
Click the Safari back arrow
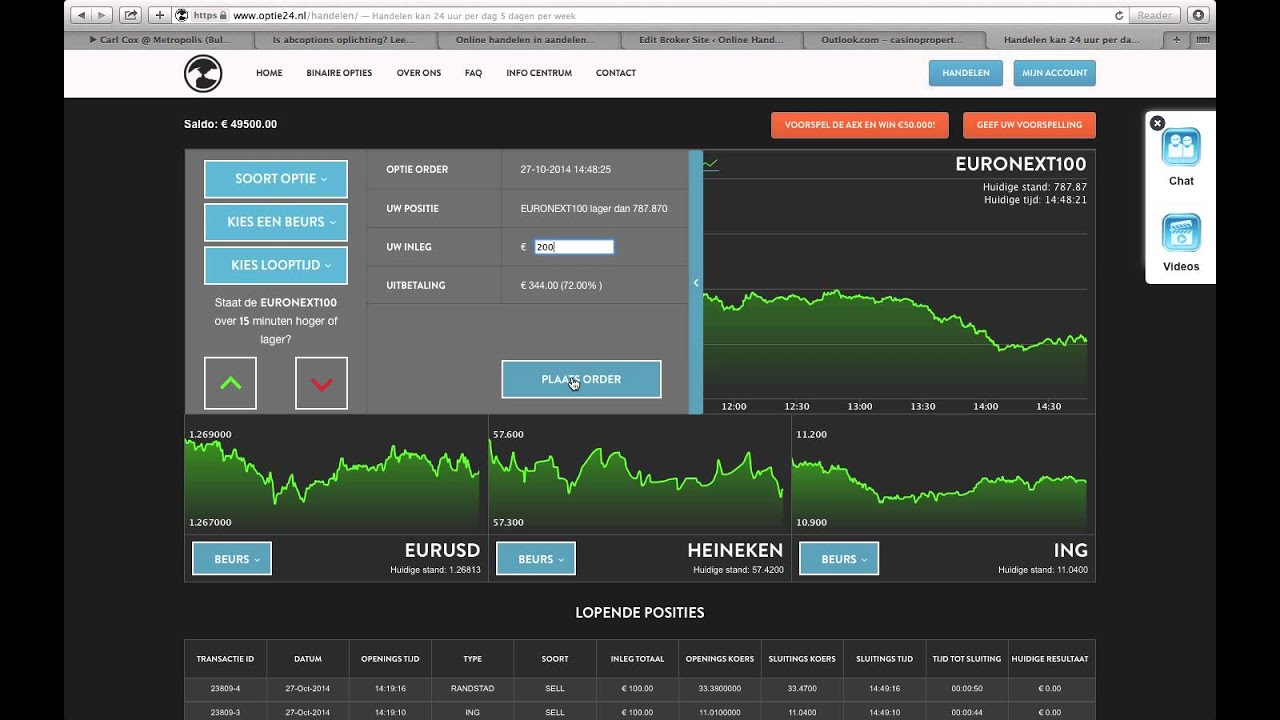click(81, 15)
